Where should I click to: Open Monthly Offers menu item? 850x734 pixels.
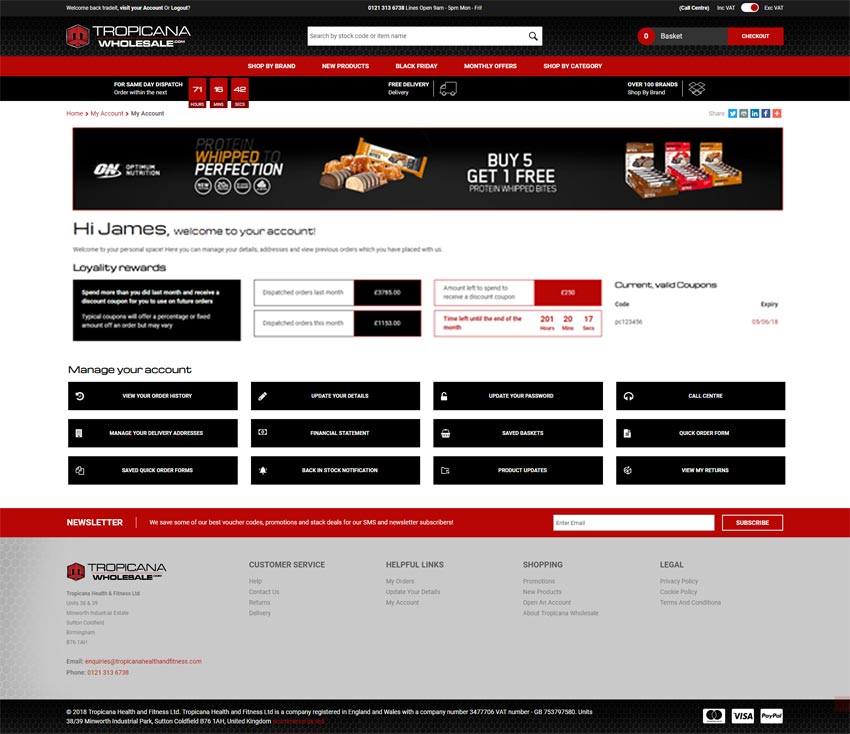click(490, 66)
